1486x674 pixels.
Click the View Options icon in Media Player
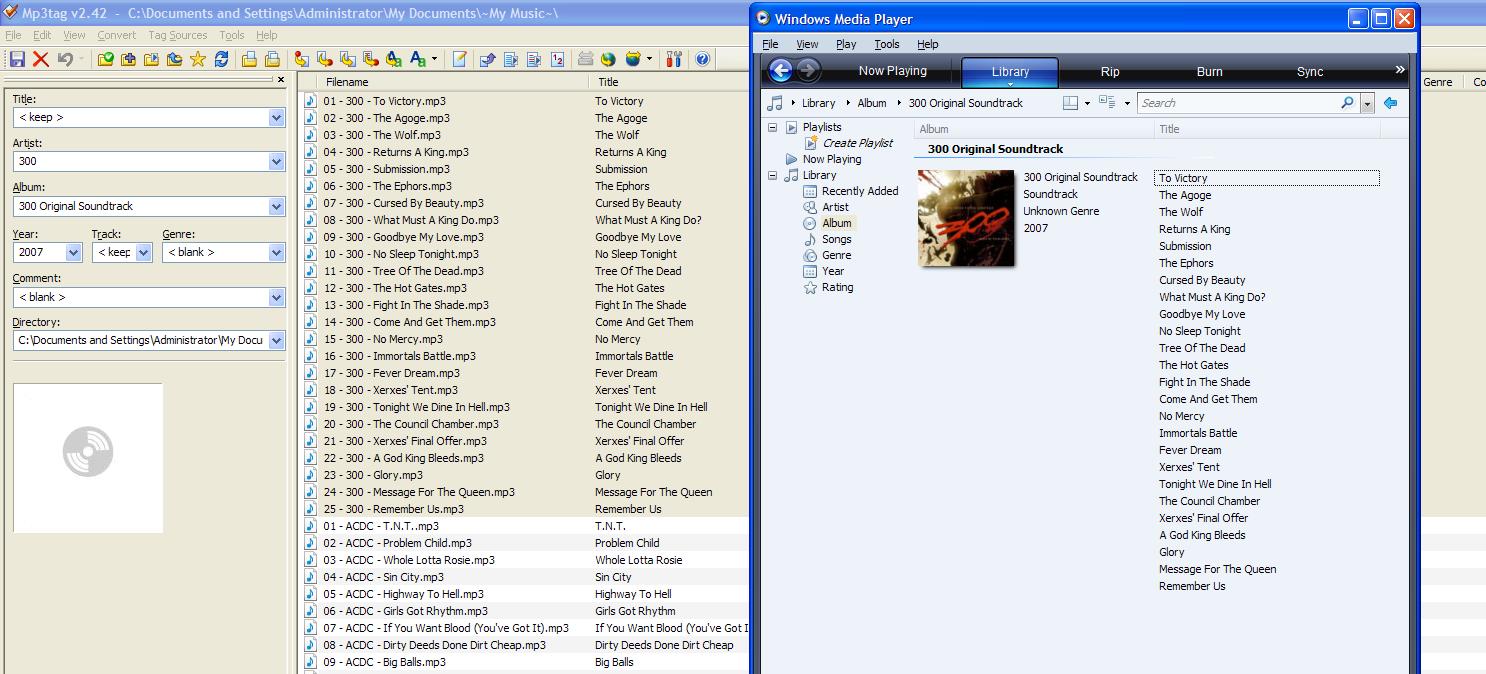click(x=1107, y=102)
